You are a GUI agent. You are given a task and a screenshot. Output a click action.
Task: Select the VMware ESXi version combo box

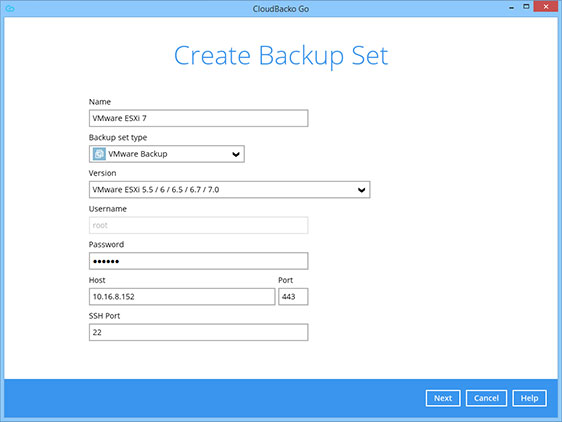point(229,190)
